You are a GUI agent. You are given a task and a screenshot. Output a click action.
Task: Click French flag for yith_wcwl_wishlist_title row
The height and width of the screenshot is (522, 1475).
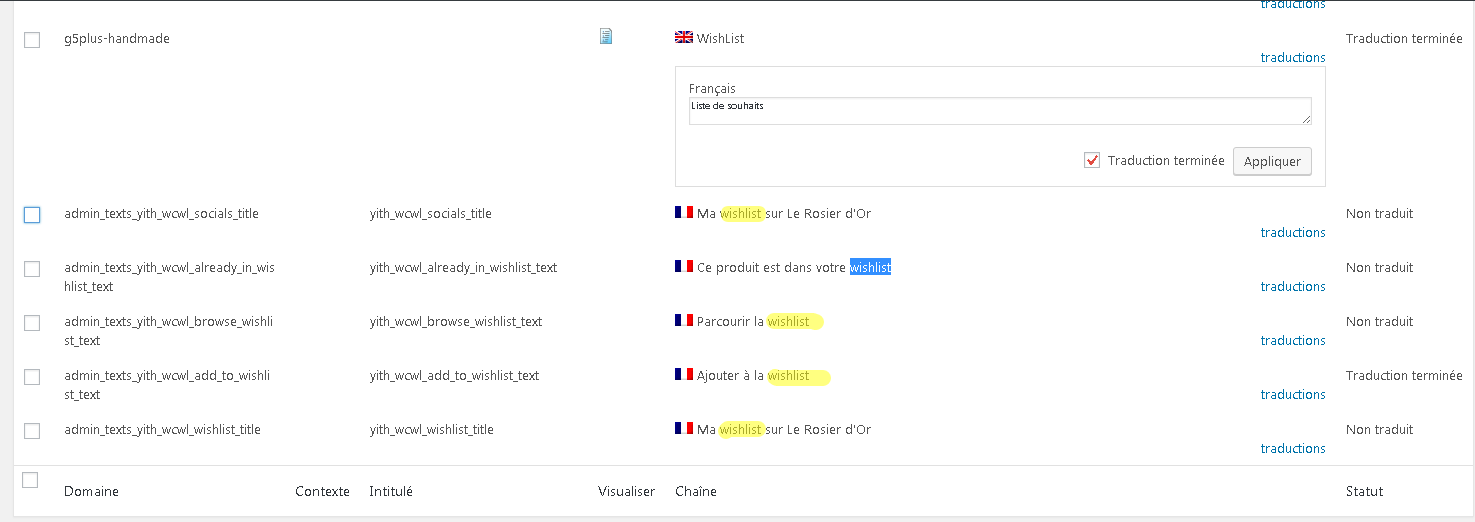(684, 429)
